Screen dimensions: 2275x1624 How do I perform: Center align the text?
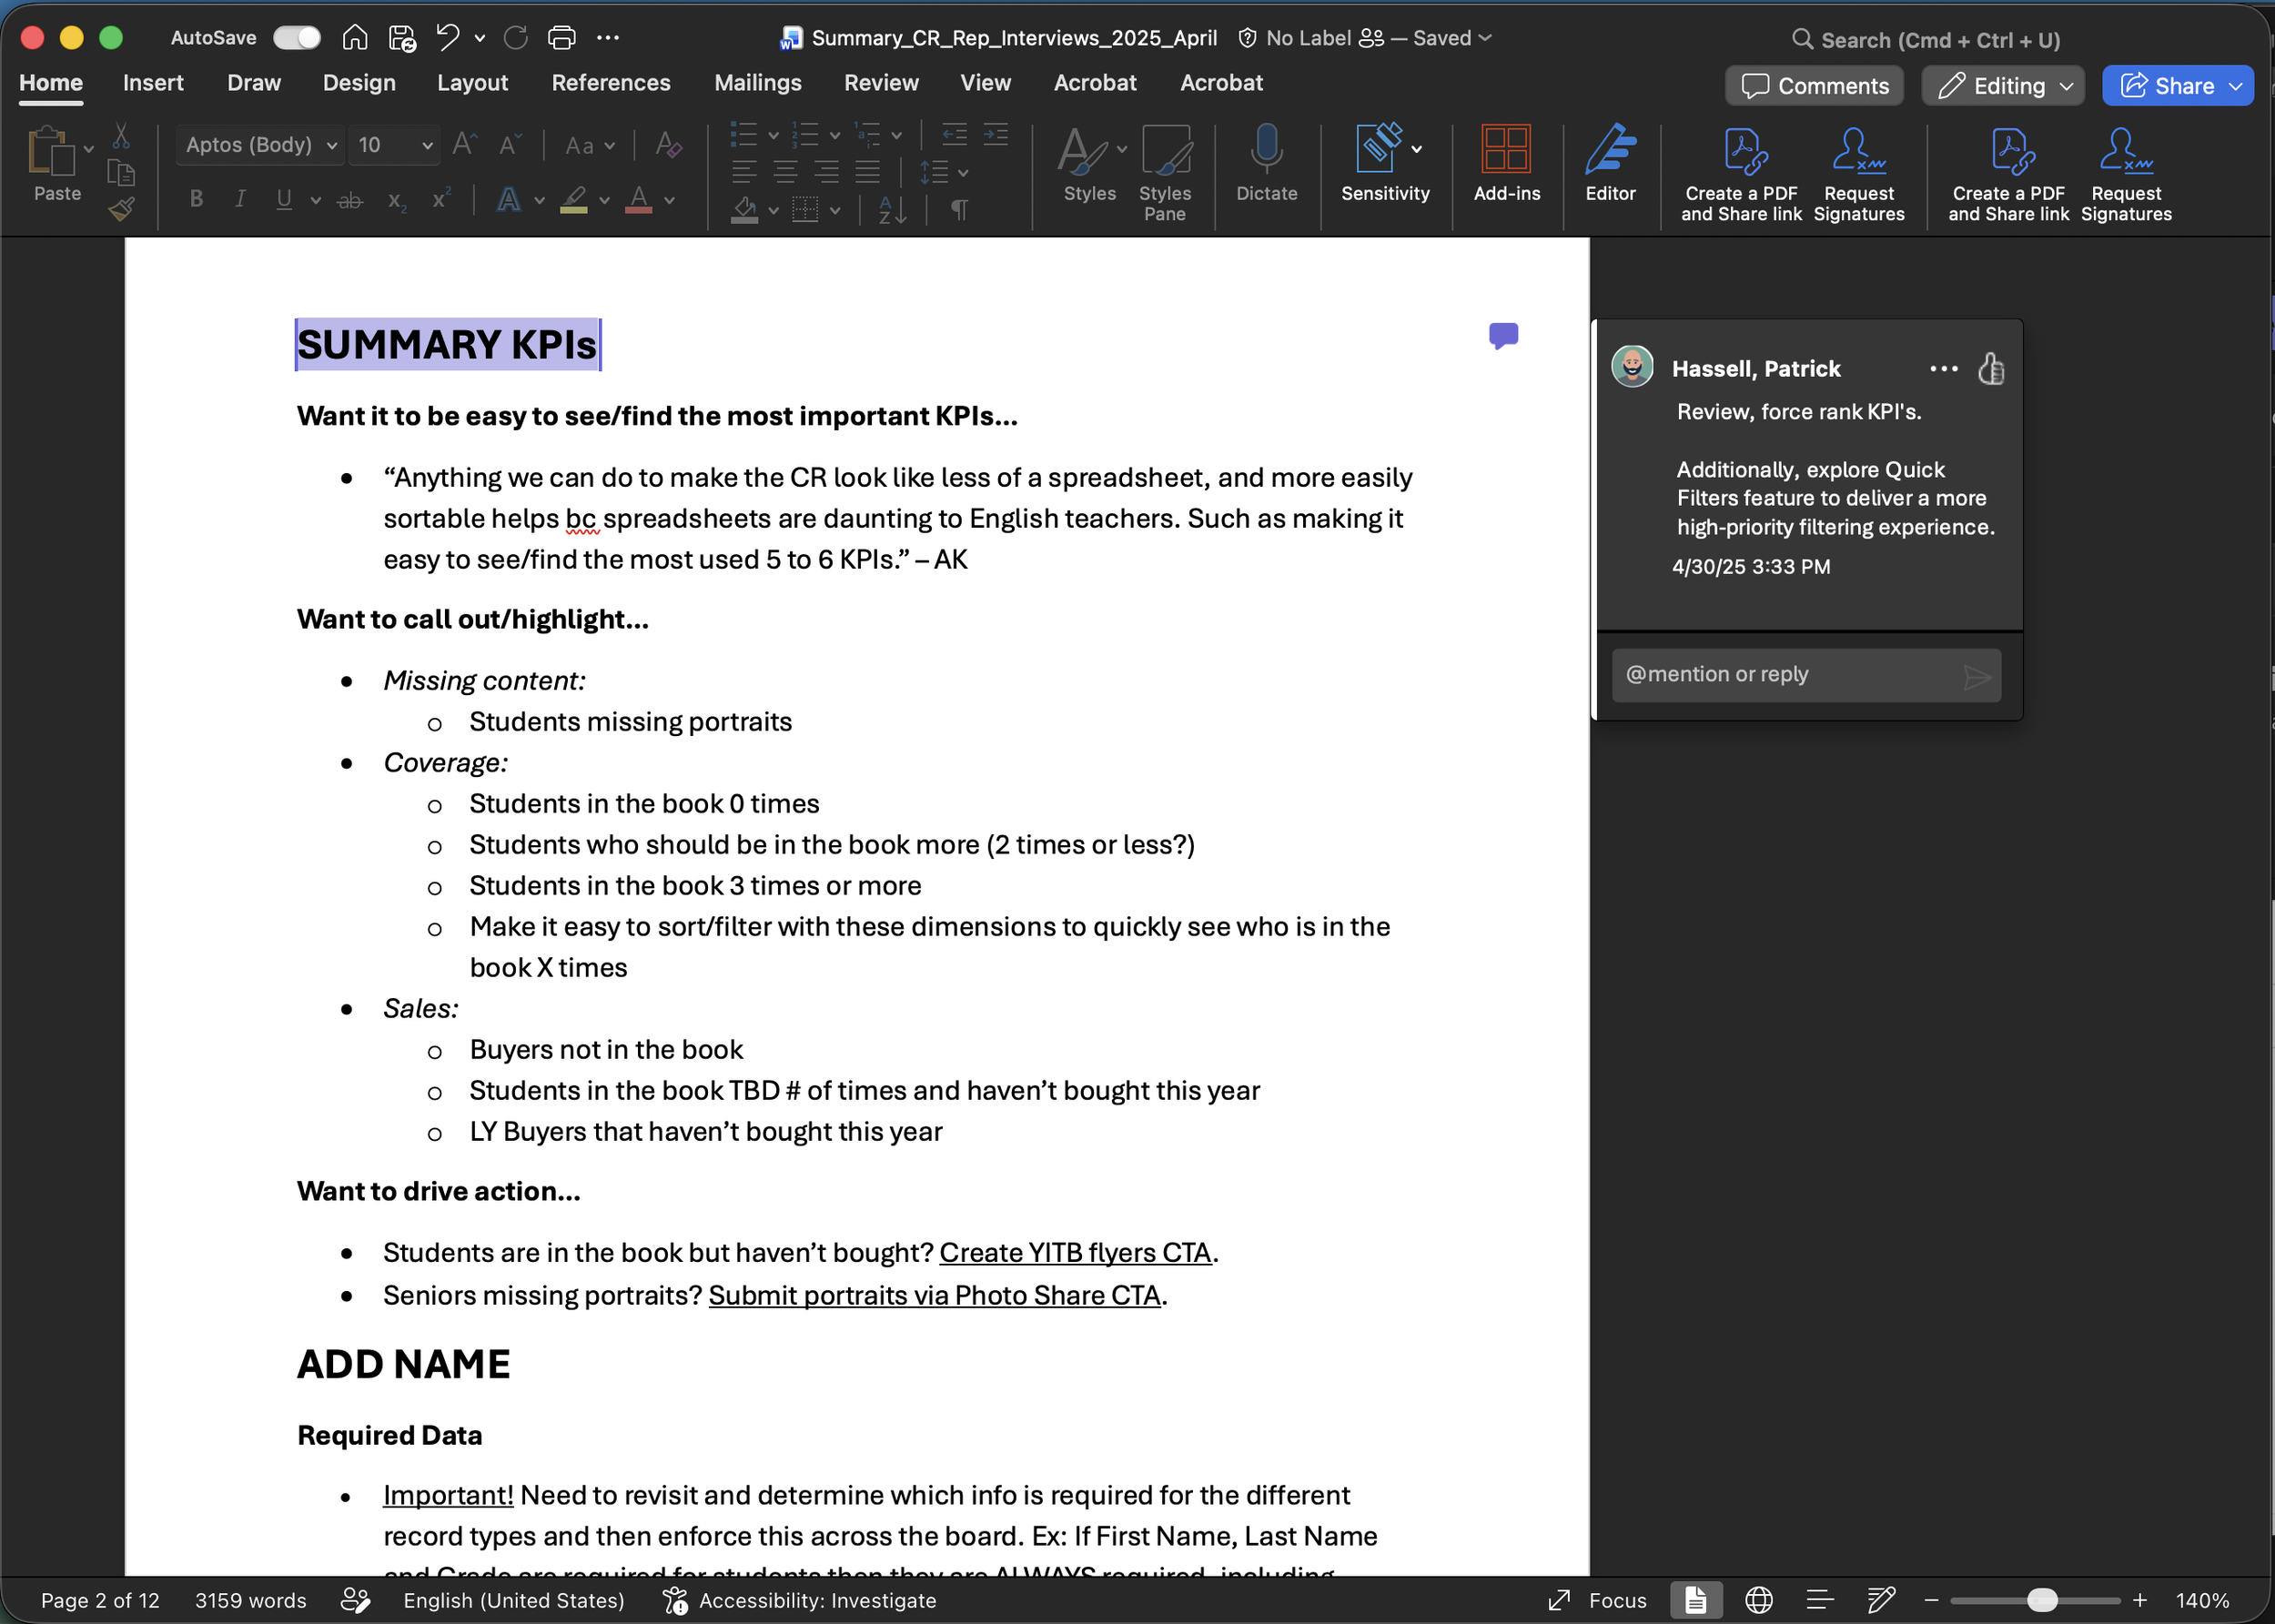(785, 172)
